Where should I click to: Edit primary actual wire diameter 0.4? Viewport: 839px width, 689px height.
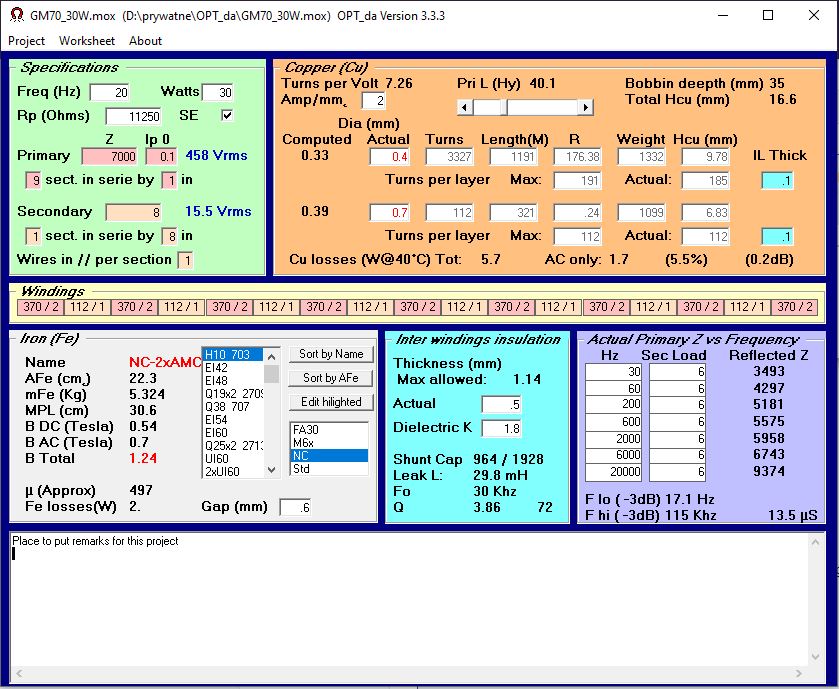coord(390,156)
